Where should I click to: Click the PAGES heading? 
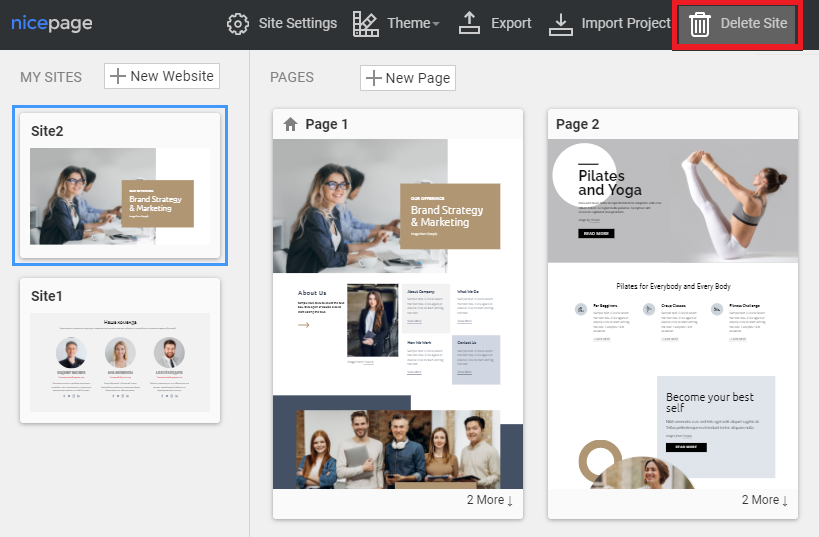pos(292,77)
